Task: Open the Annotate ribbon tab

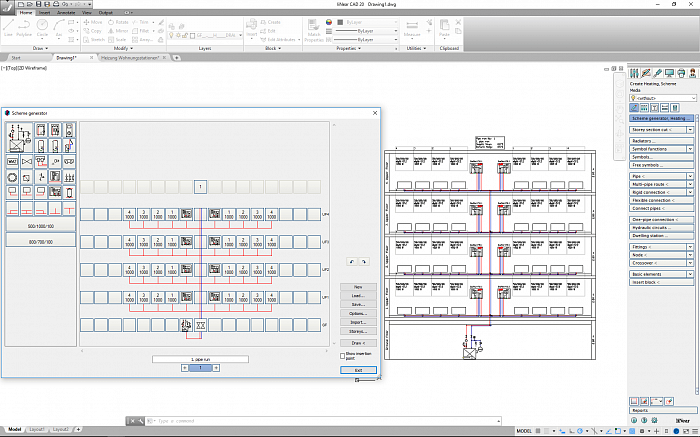Action: (x=66, y=12)
